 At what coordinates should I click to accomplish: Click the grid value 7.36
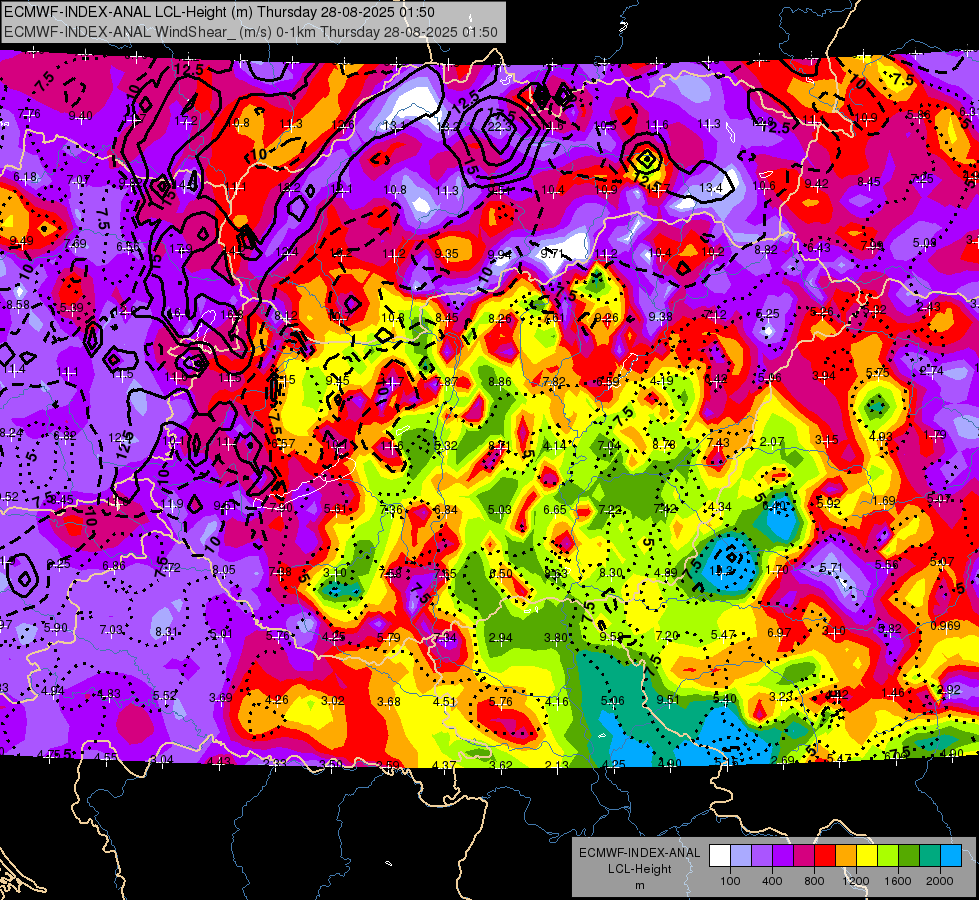click(391, 510)
